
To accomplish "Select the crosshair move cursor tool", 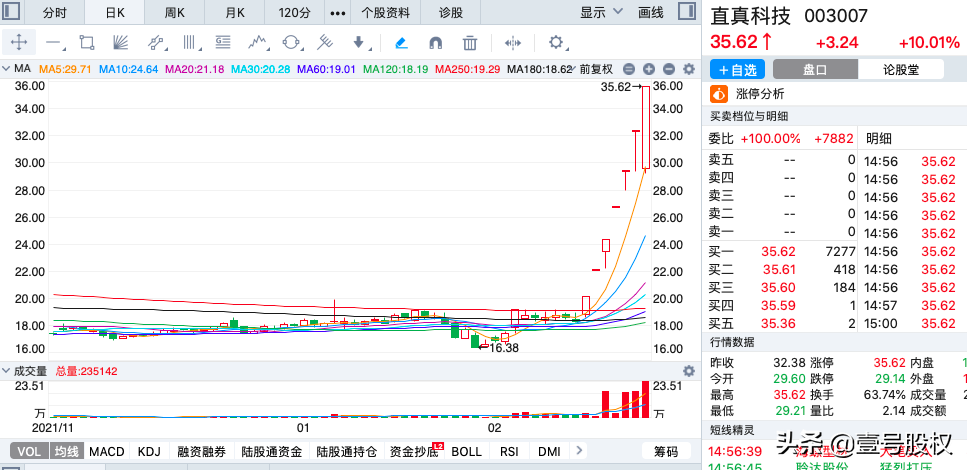I will [x=19, y=43].
